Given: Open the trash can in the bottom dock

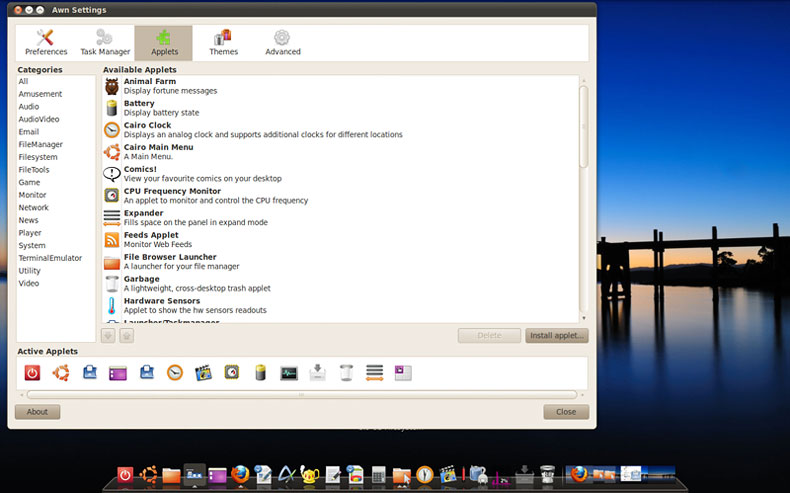Looking at the screenshot, I should point(548,474).
